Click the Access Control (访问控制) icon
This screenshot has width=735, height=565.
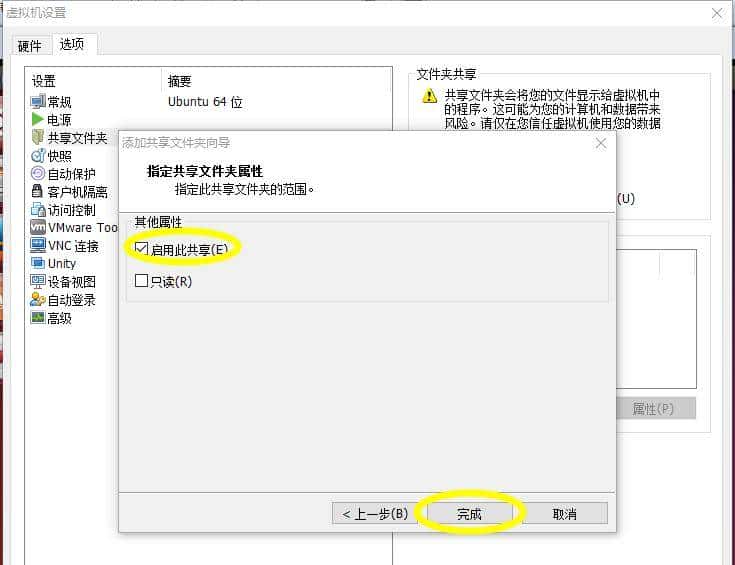pyautogui.click(x=38, y=210)
